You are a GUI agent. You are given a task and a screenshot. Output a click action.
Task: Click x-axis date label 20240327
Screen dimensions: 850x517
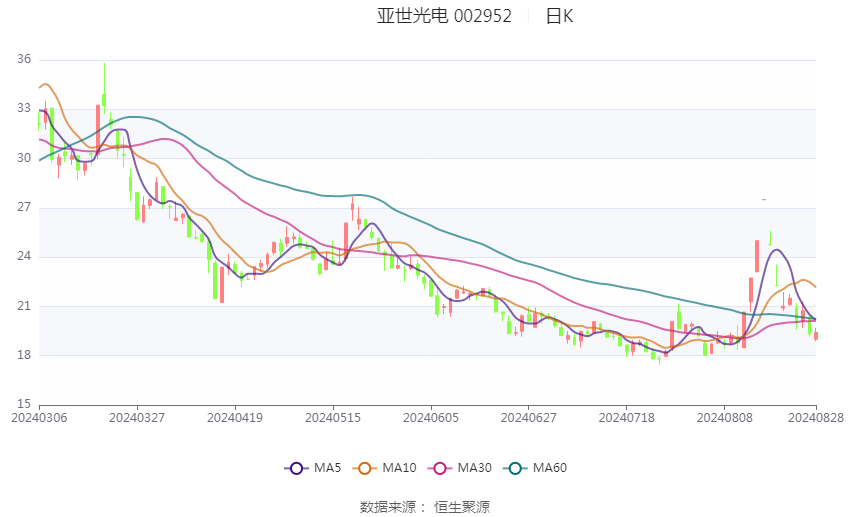pyautogui.click(x=137, y=418)
